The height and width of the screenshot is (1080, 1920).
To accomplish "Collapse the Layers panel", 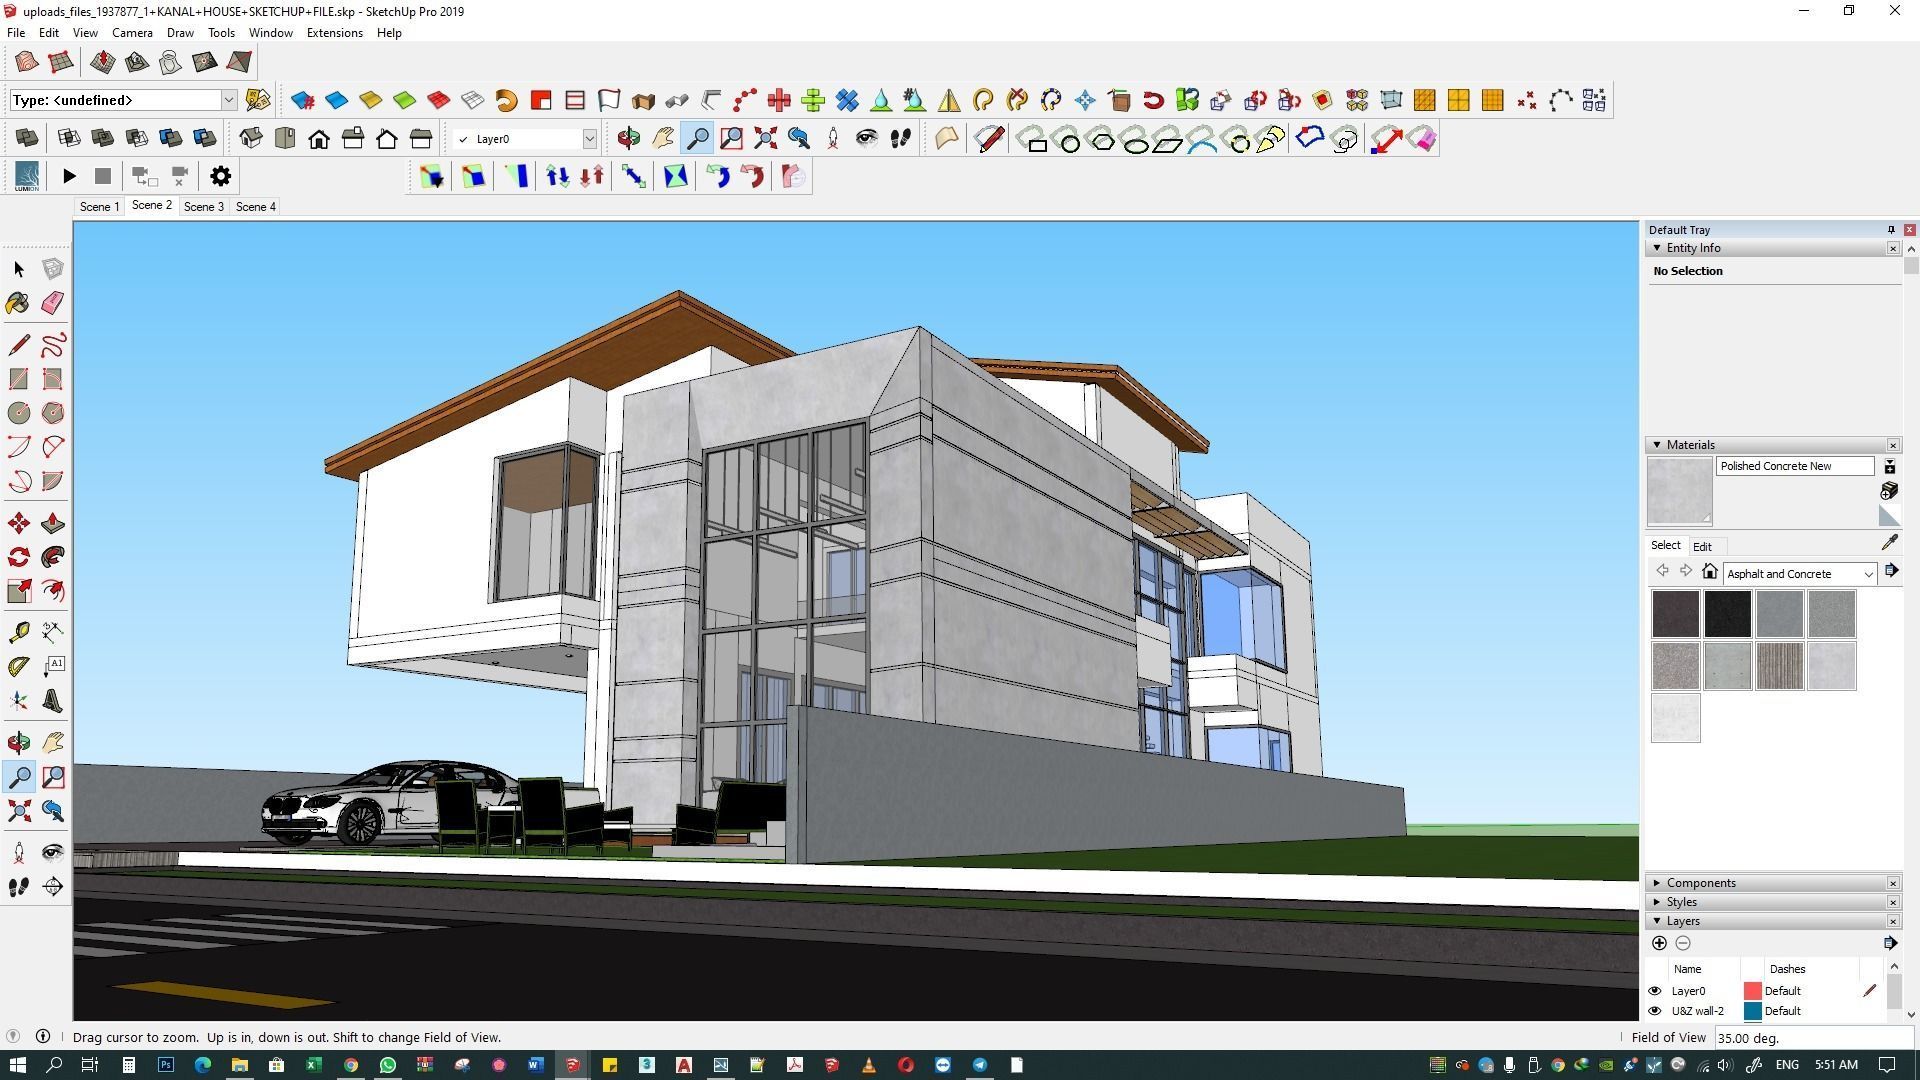I will (1657, 921).
